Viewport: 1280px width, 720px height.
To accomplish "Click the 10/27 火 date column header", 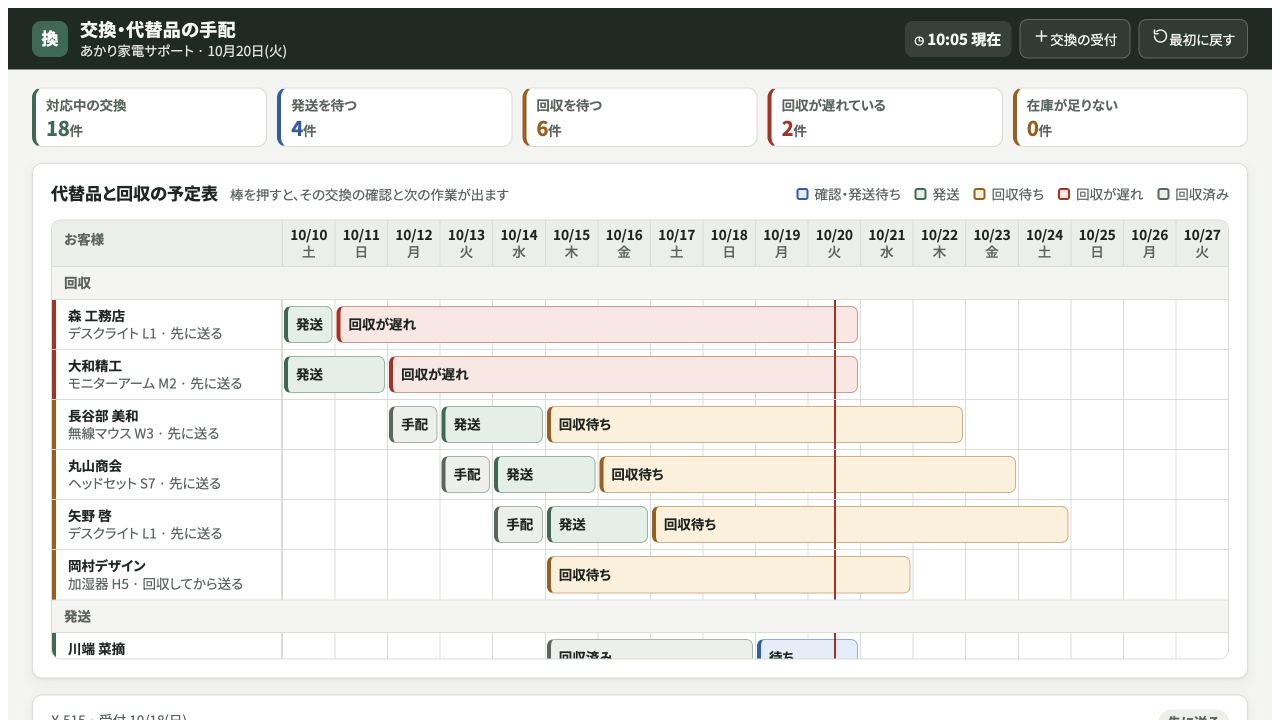I will click(x=1202, y=243).
